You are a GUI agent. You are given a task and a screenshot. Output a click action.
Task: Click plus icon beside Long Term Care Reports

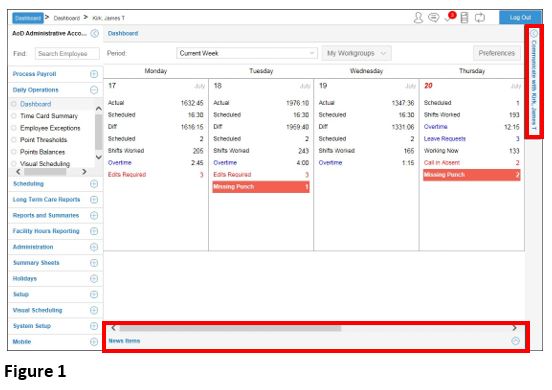tap(94, 200)
